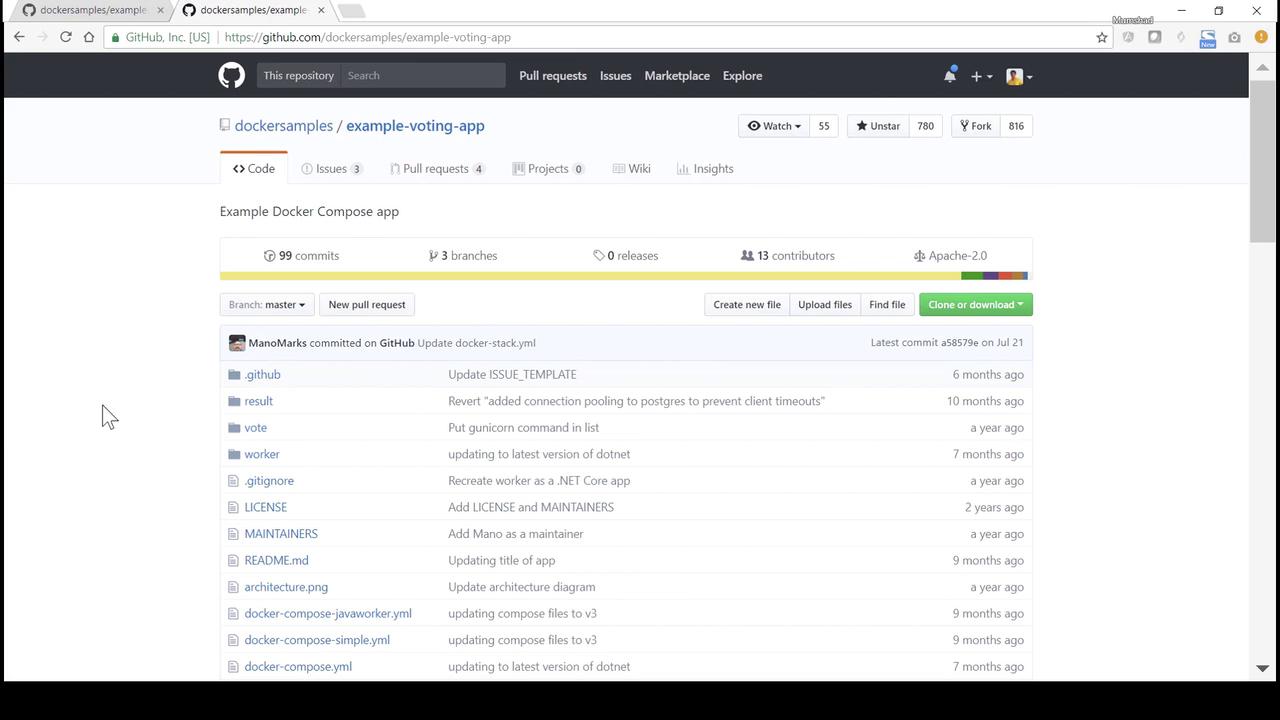Open the Branch: master dropdown
Viewport: 1280px width, 720px height.
[267, 305]
